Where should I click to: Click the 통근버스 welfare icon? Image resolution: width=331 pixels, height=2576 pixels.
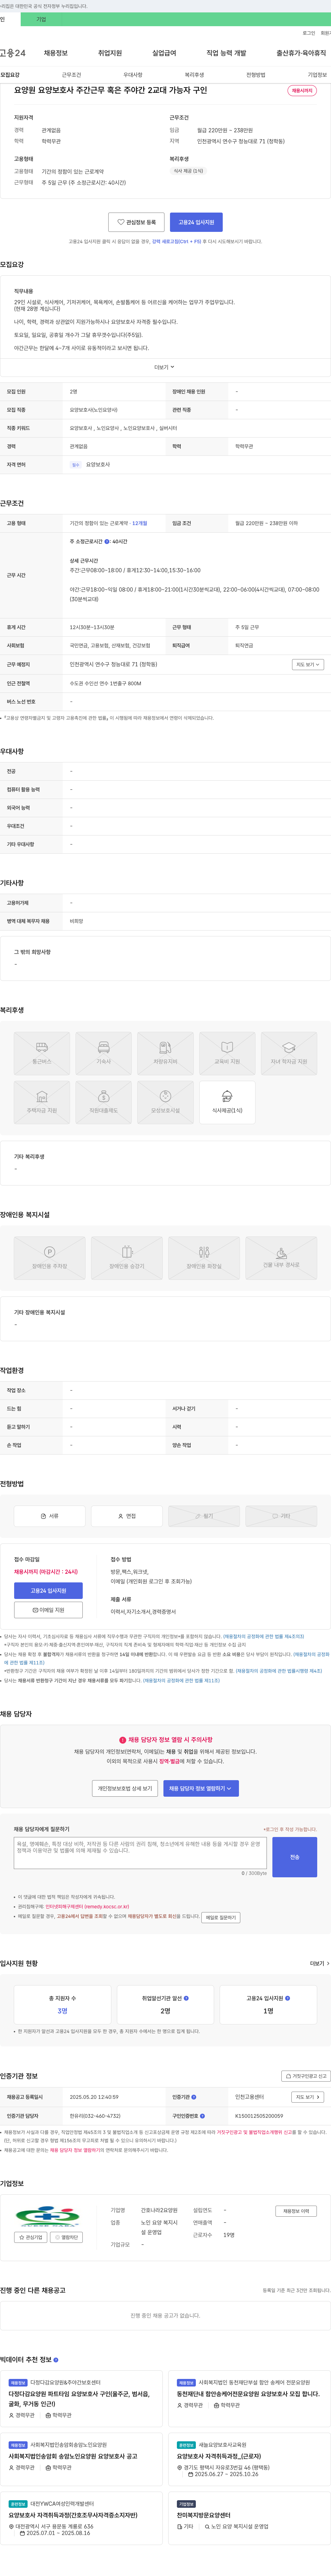42,1053
